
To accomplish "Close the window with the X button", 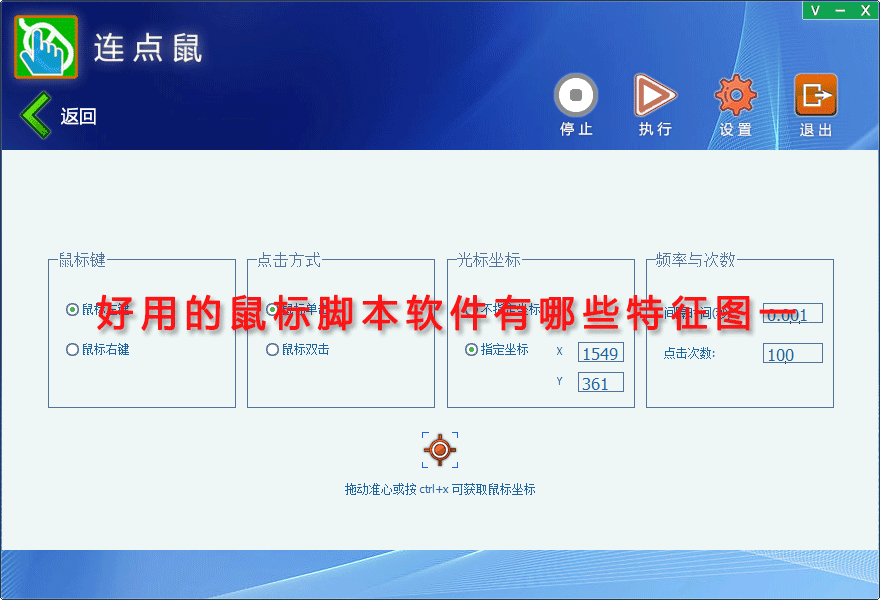I will pos(865,10).
